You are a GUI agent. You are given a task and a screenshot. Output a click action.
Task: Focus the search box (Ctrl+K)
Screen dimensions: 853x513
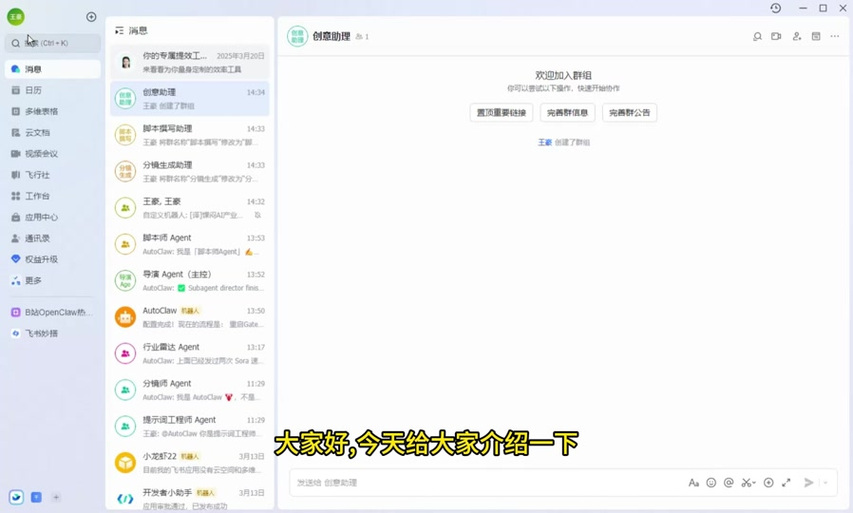(x=53, y=43)
